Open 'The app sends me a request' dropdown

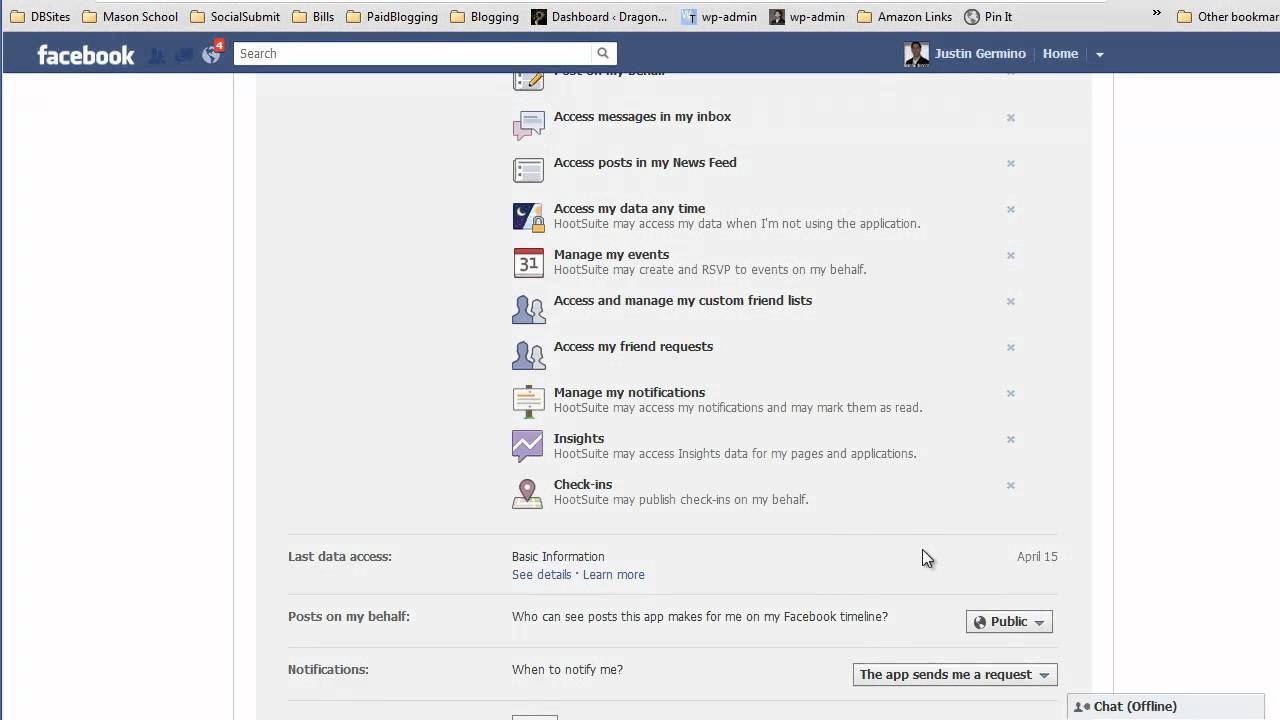point(955,675)
